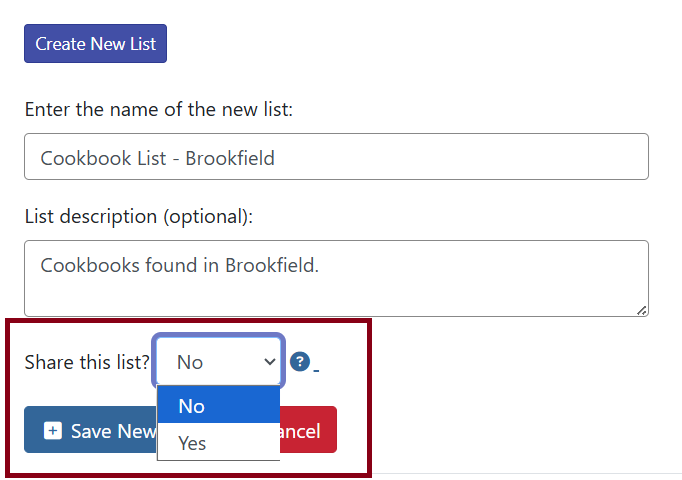Click the "List description (optional)" label

[x=138, y=216]
